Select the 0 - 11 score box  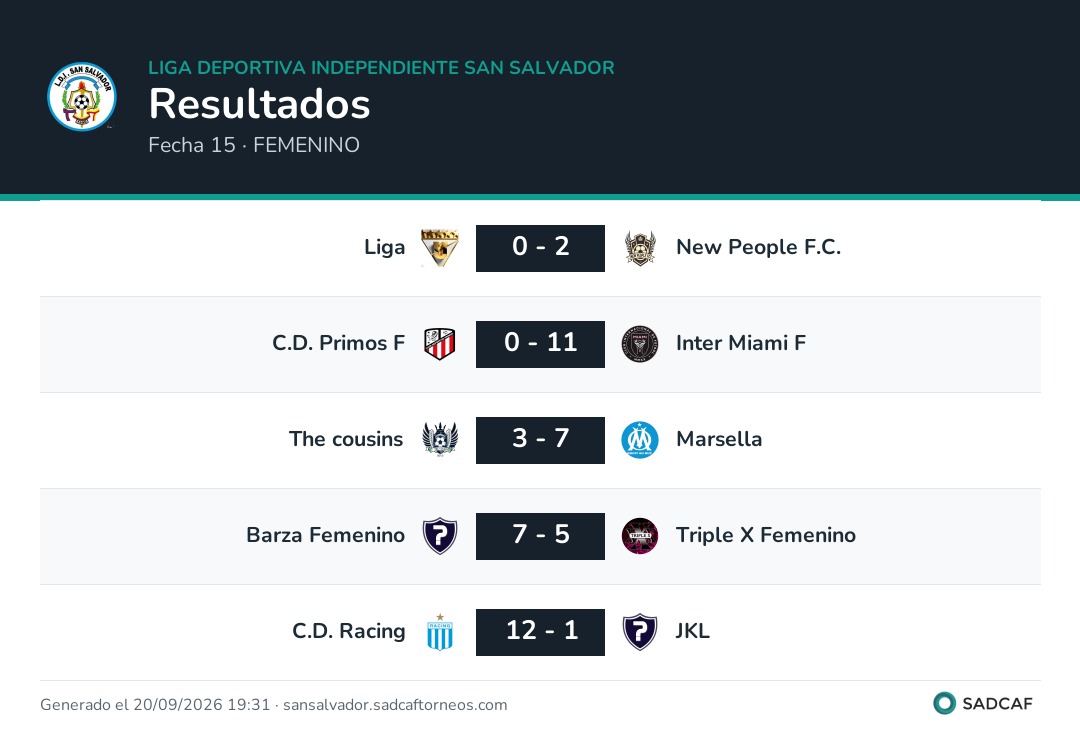pos(540,344)
